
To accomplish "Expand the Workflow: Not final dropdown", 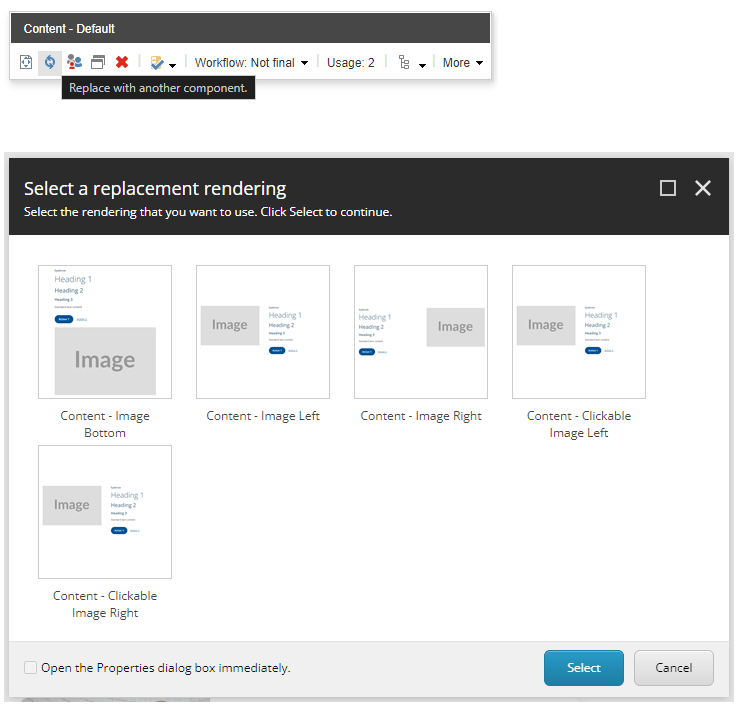I will point(251,63).
